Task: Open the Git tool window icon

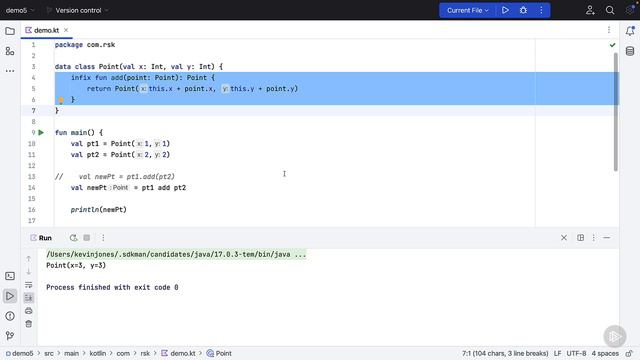Action: pos(10,336)
